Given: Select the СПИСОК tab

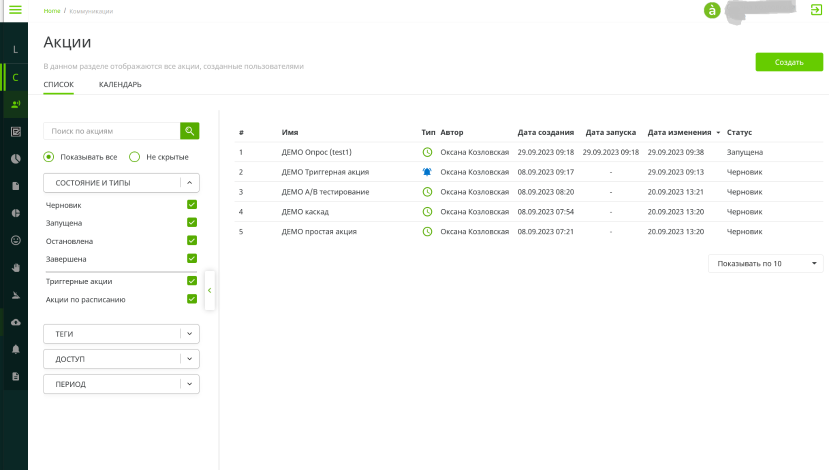Looking at the screenshot, I should 58,85.
